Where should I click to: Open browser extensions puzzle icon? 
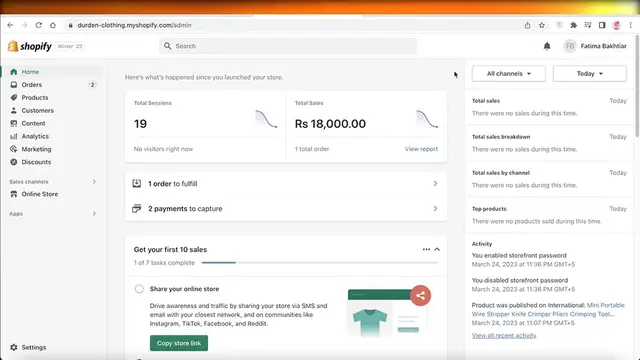click(573, 25)
